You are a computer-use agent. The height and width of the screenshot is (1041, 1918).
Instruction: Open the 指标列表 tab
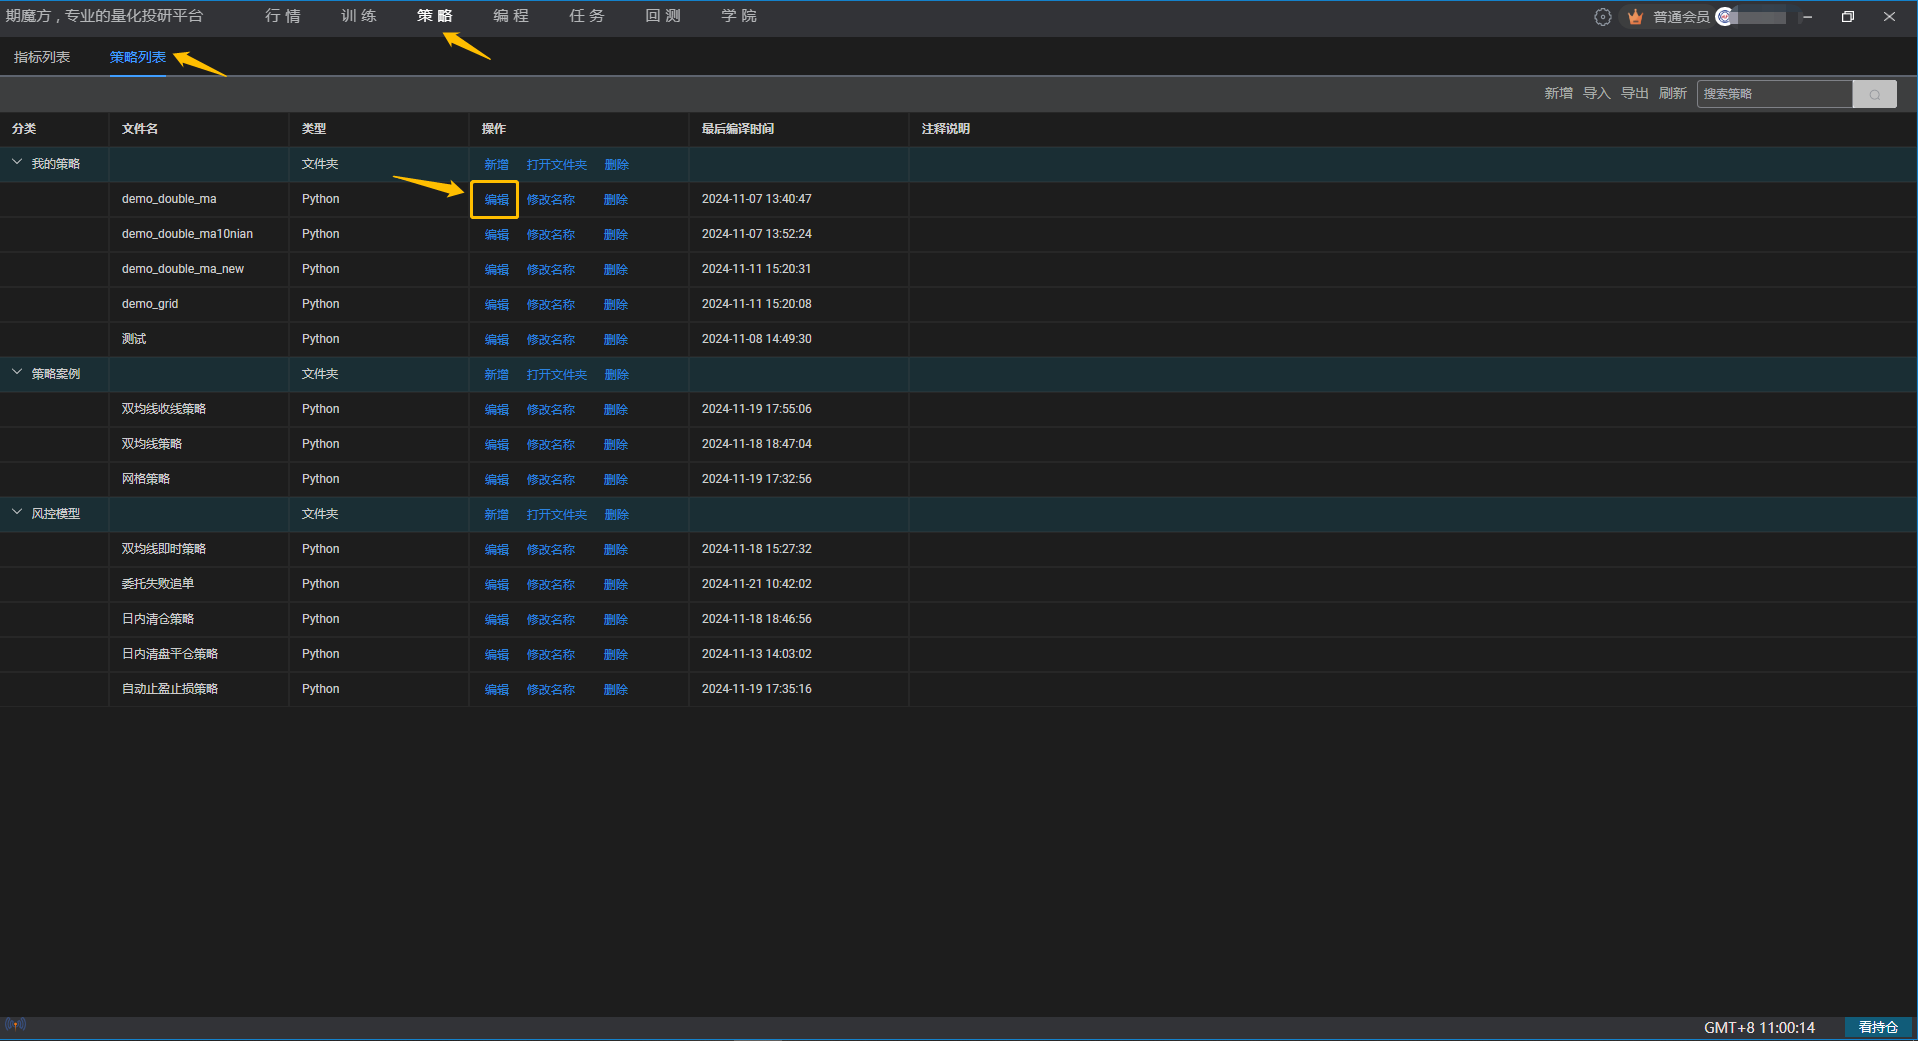[x=42, y=57]
